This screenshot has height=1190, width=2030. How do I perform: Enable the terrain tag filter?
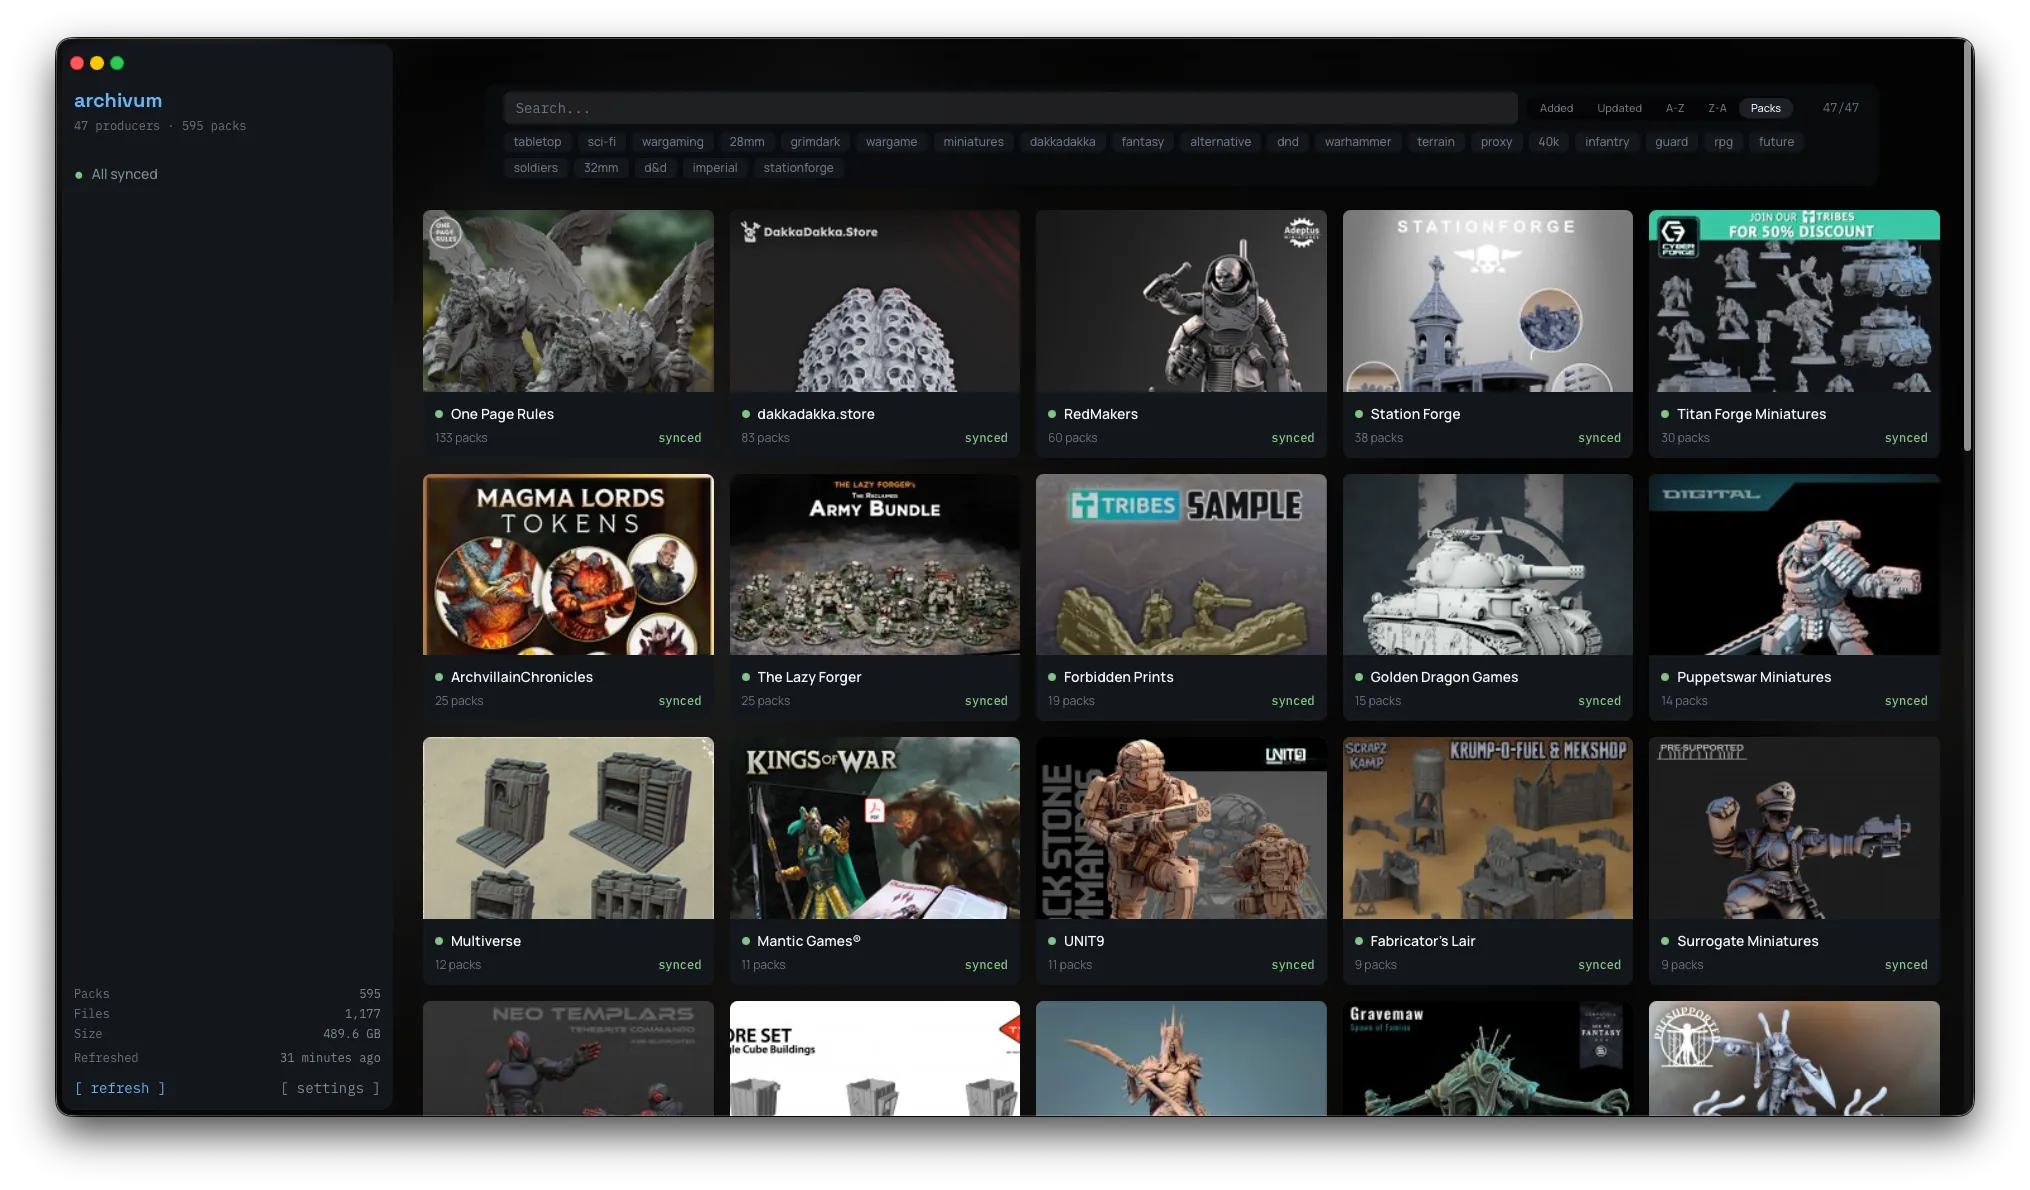[x=1435, y=142]
